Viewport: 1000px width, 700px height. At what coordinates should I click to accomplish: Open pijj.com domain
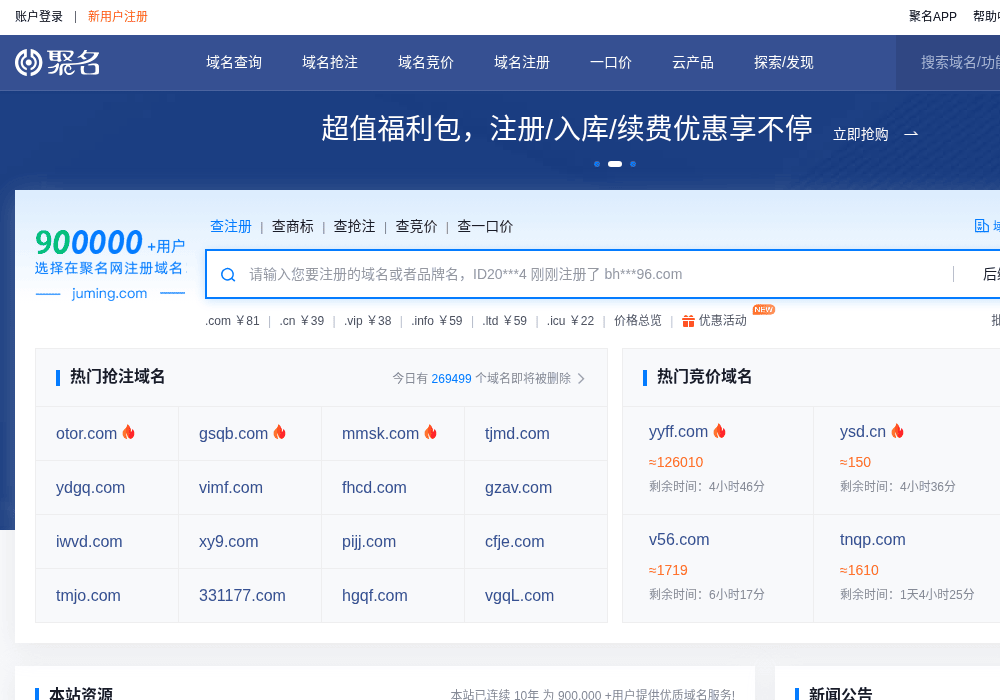[369, 542]
